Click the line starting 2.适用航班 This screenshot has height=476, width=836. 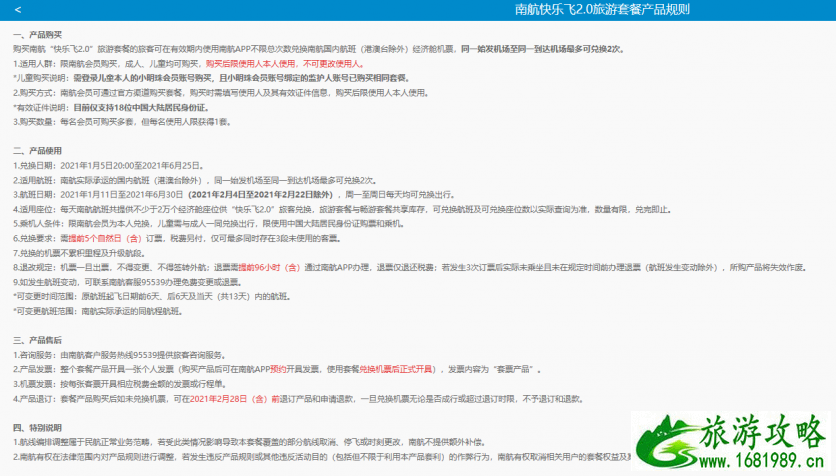coord(196,180)
